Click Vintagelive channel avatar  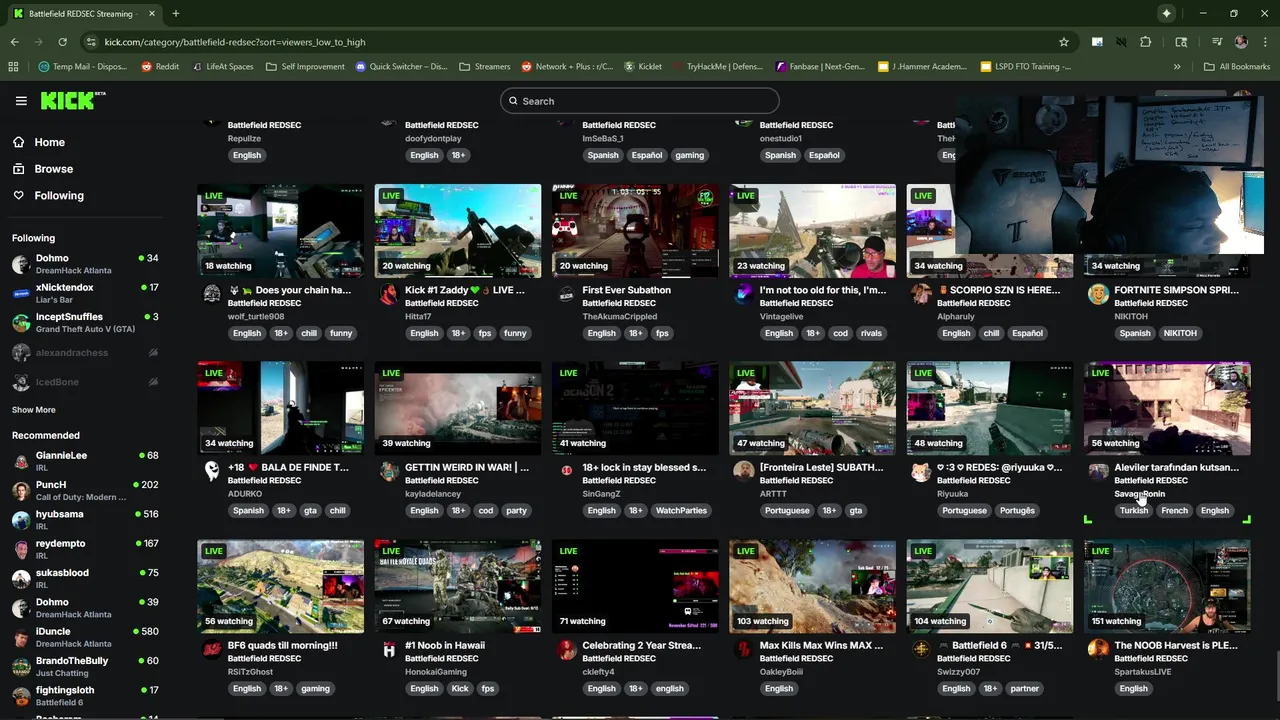pyautogui.click(x=743, y=294)
